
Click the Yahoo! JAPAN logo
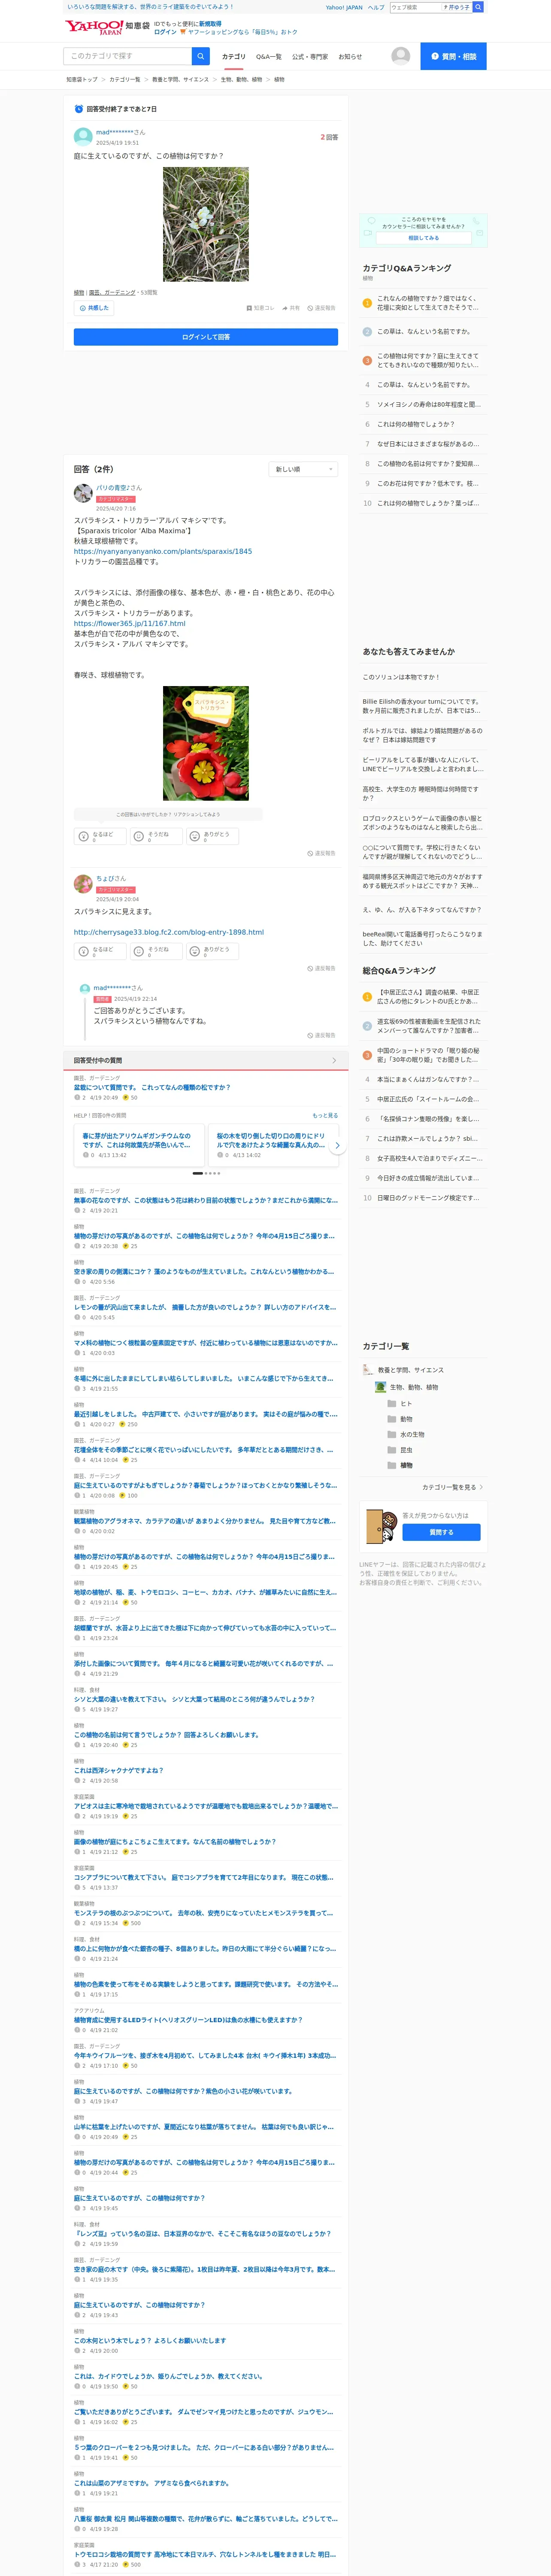coord(94,27)
